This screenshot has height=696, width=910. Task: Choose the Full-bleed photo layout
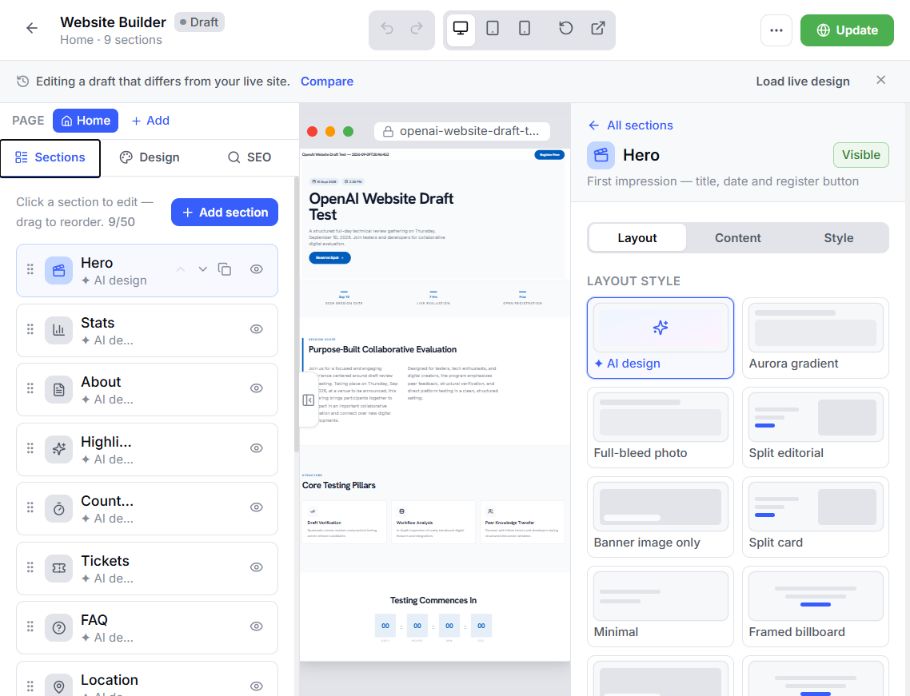point(660,428)
